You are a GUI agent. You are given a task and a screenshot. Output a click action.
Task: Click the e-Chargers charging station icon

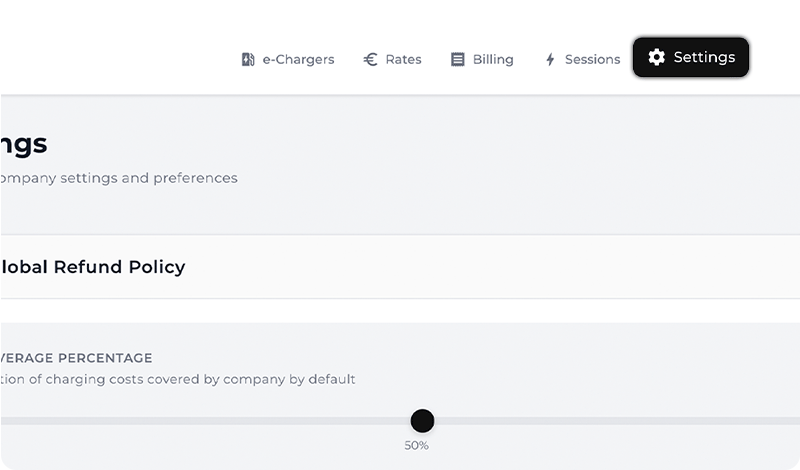coord(248,59)
